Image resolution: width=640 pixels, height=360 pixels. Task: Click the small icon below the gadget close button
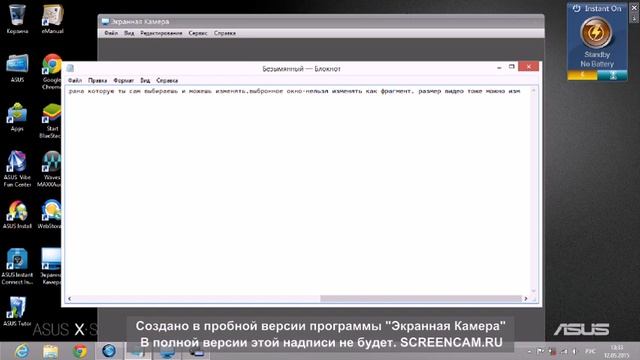tap(635, 18)
